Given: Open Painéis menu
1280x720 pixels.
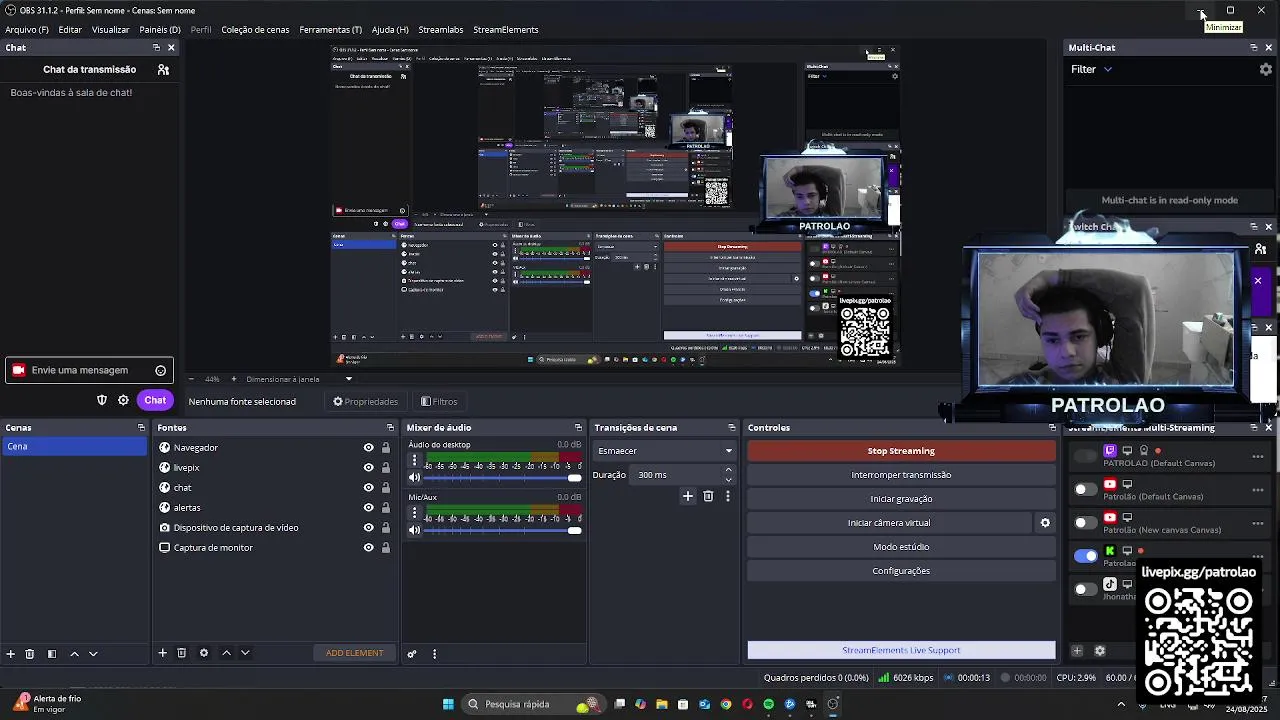Looking at the screenshot, I should click(x=160, y=30).
